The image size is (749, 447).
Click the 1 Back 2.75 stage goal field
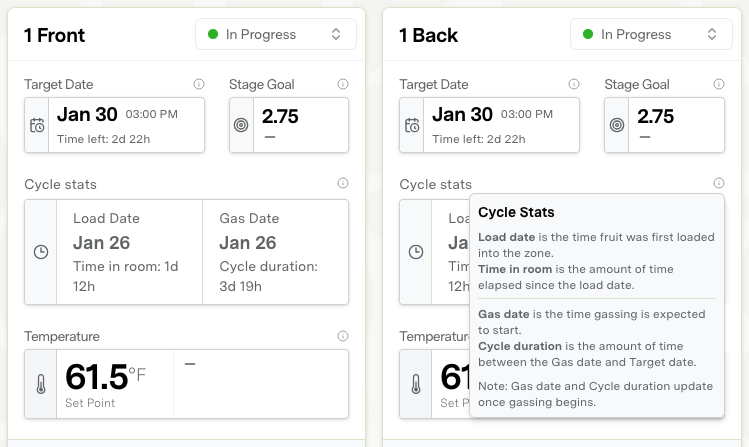tap(675, 124)
